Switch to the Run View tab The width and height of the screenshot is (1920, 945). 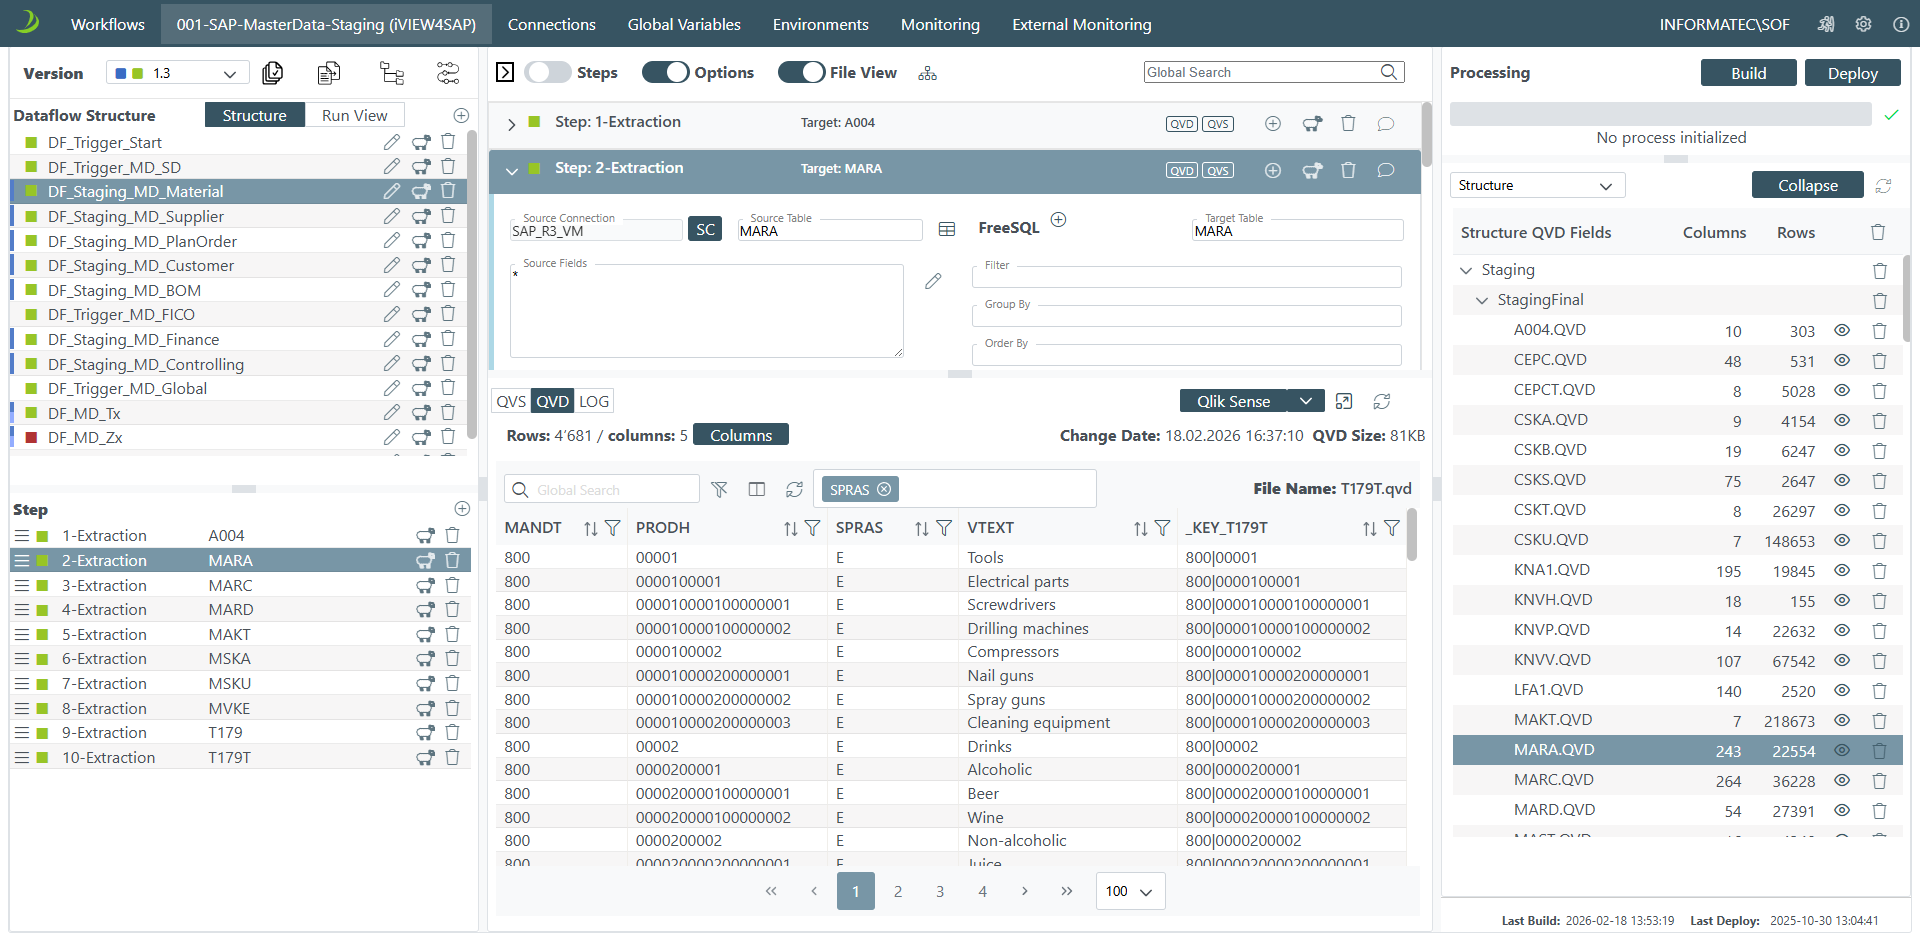(x=354, y=115)
